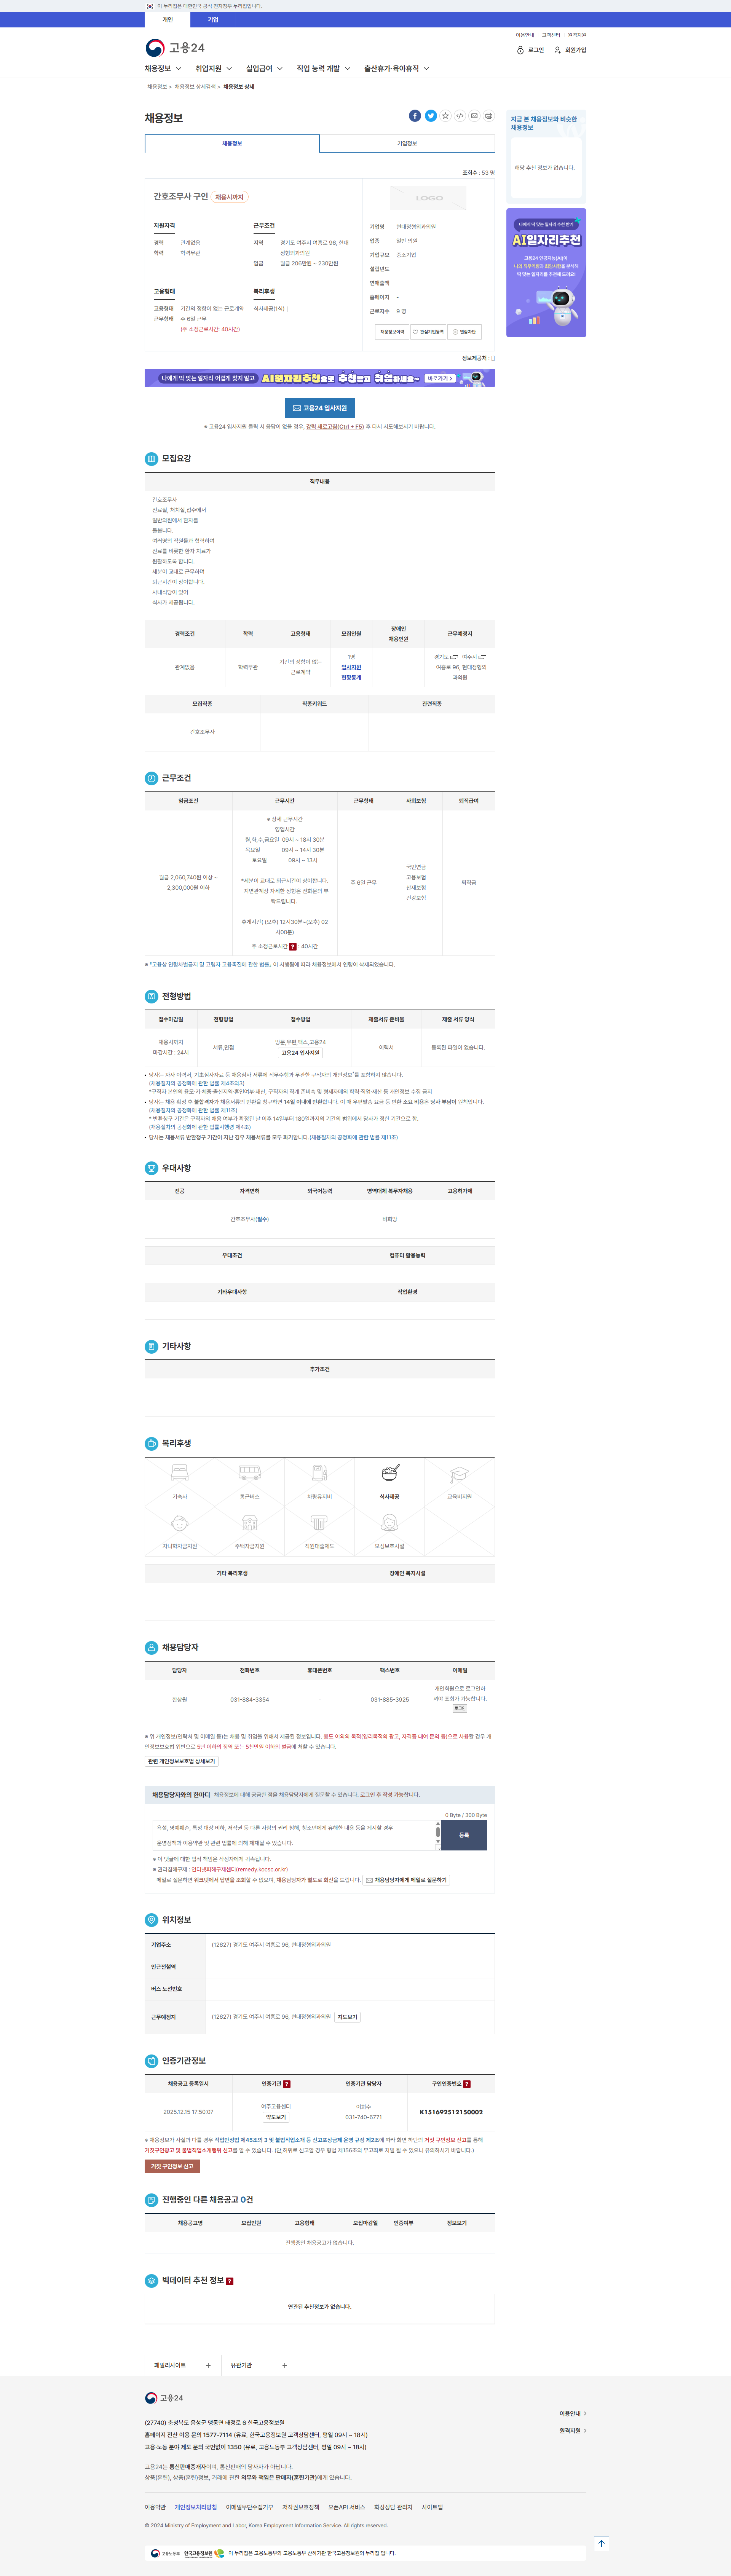The height and width of the screenshot is (2576, 731).
Task: Copy embed code via source icon
Action: click(460, 116)
